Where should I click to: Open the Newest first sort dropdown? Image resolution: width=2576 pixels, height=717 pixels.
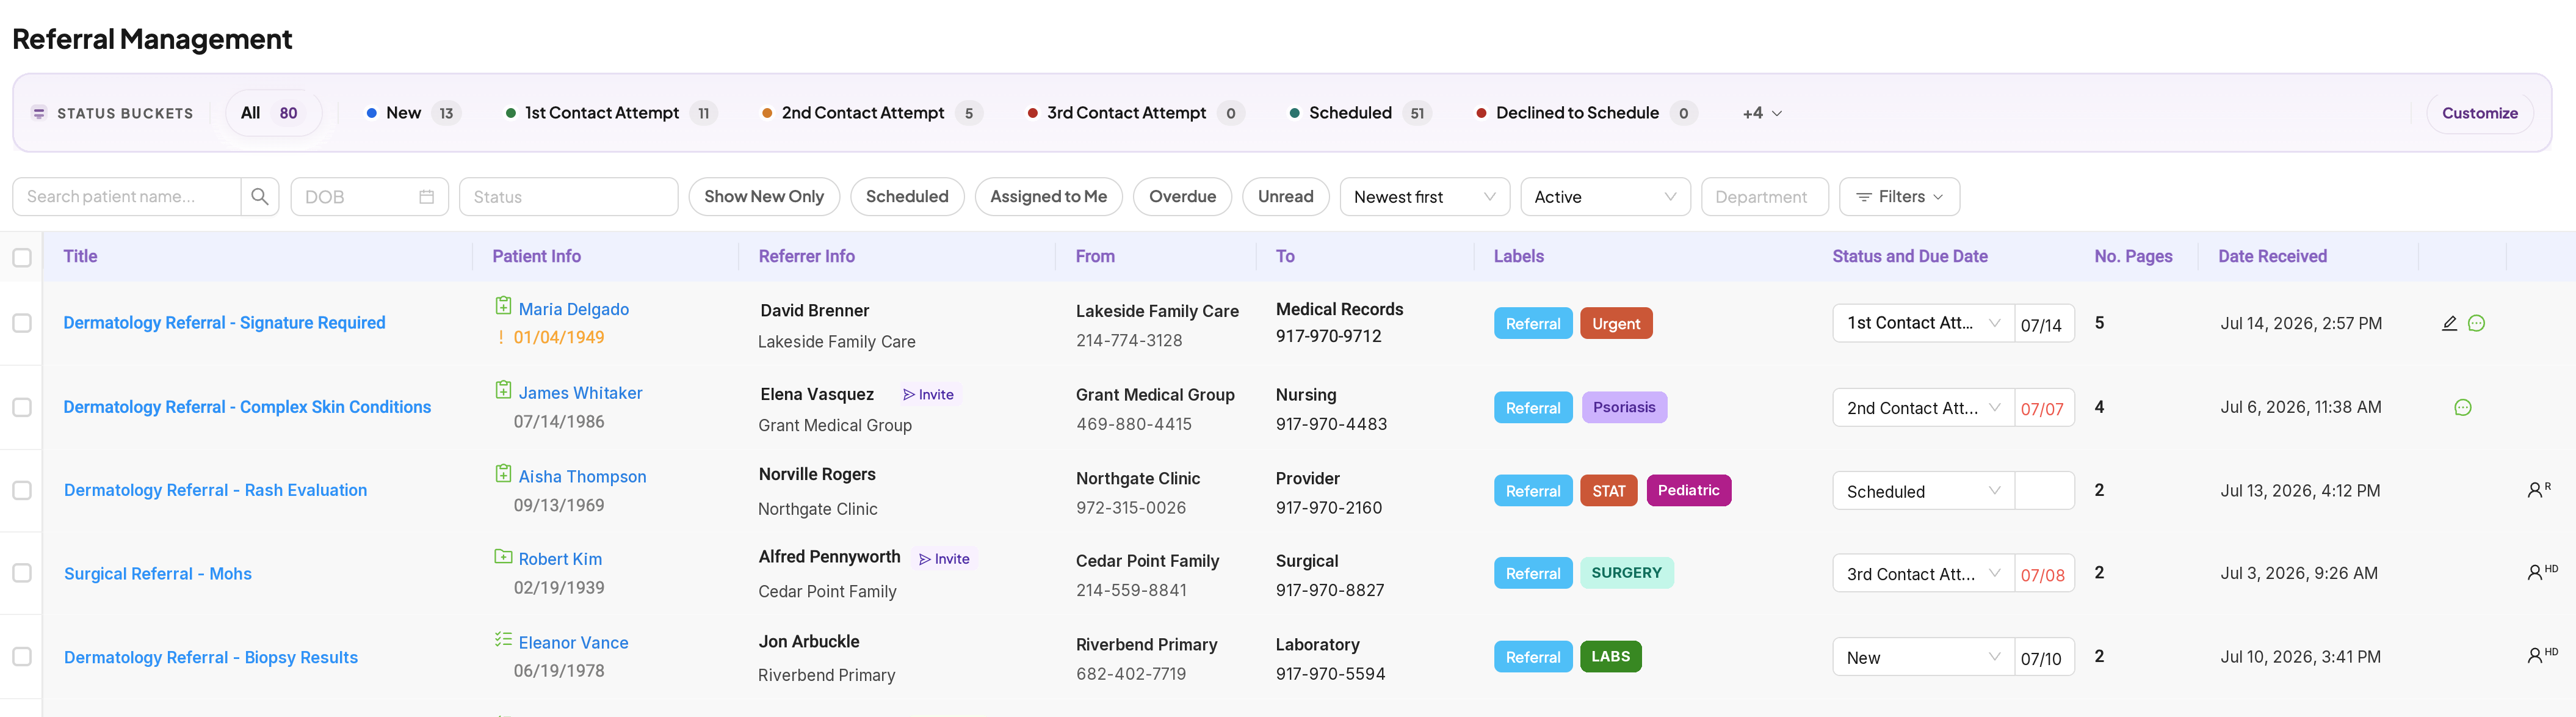1424,197
